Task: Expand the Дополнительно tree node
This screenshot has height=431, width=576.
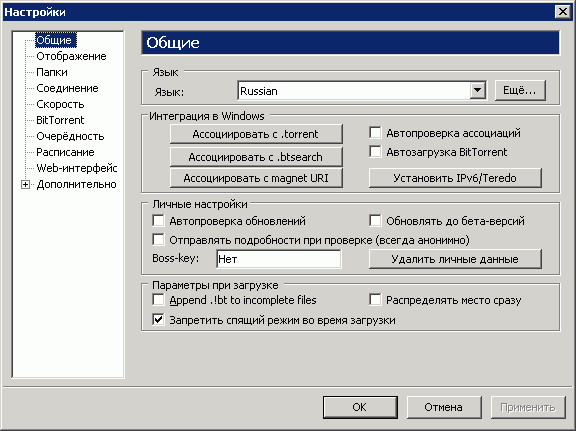Action: click(25, 184)
